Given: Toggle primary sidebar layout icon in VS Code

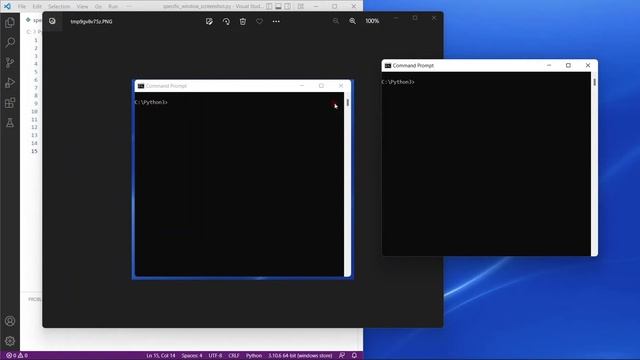Looking at the screenshot, I should tap(269, 7).
